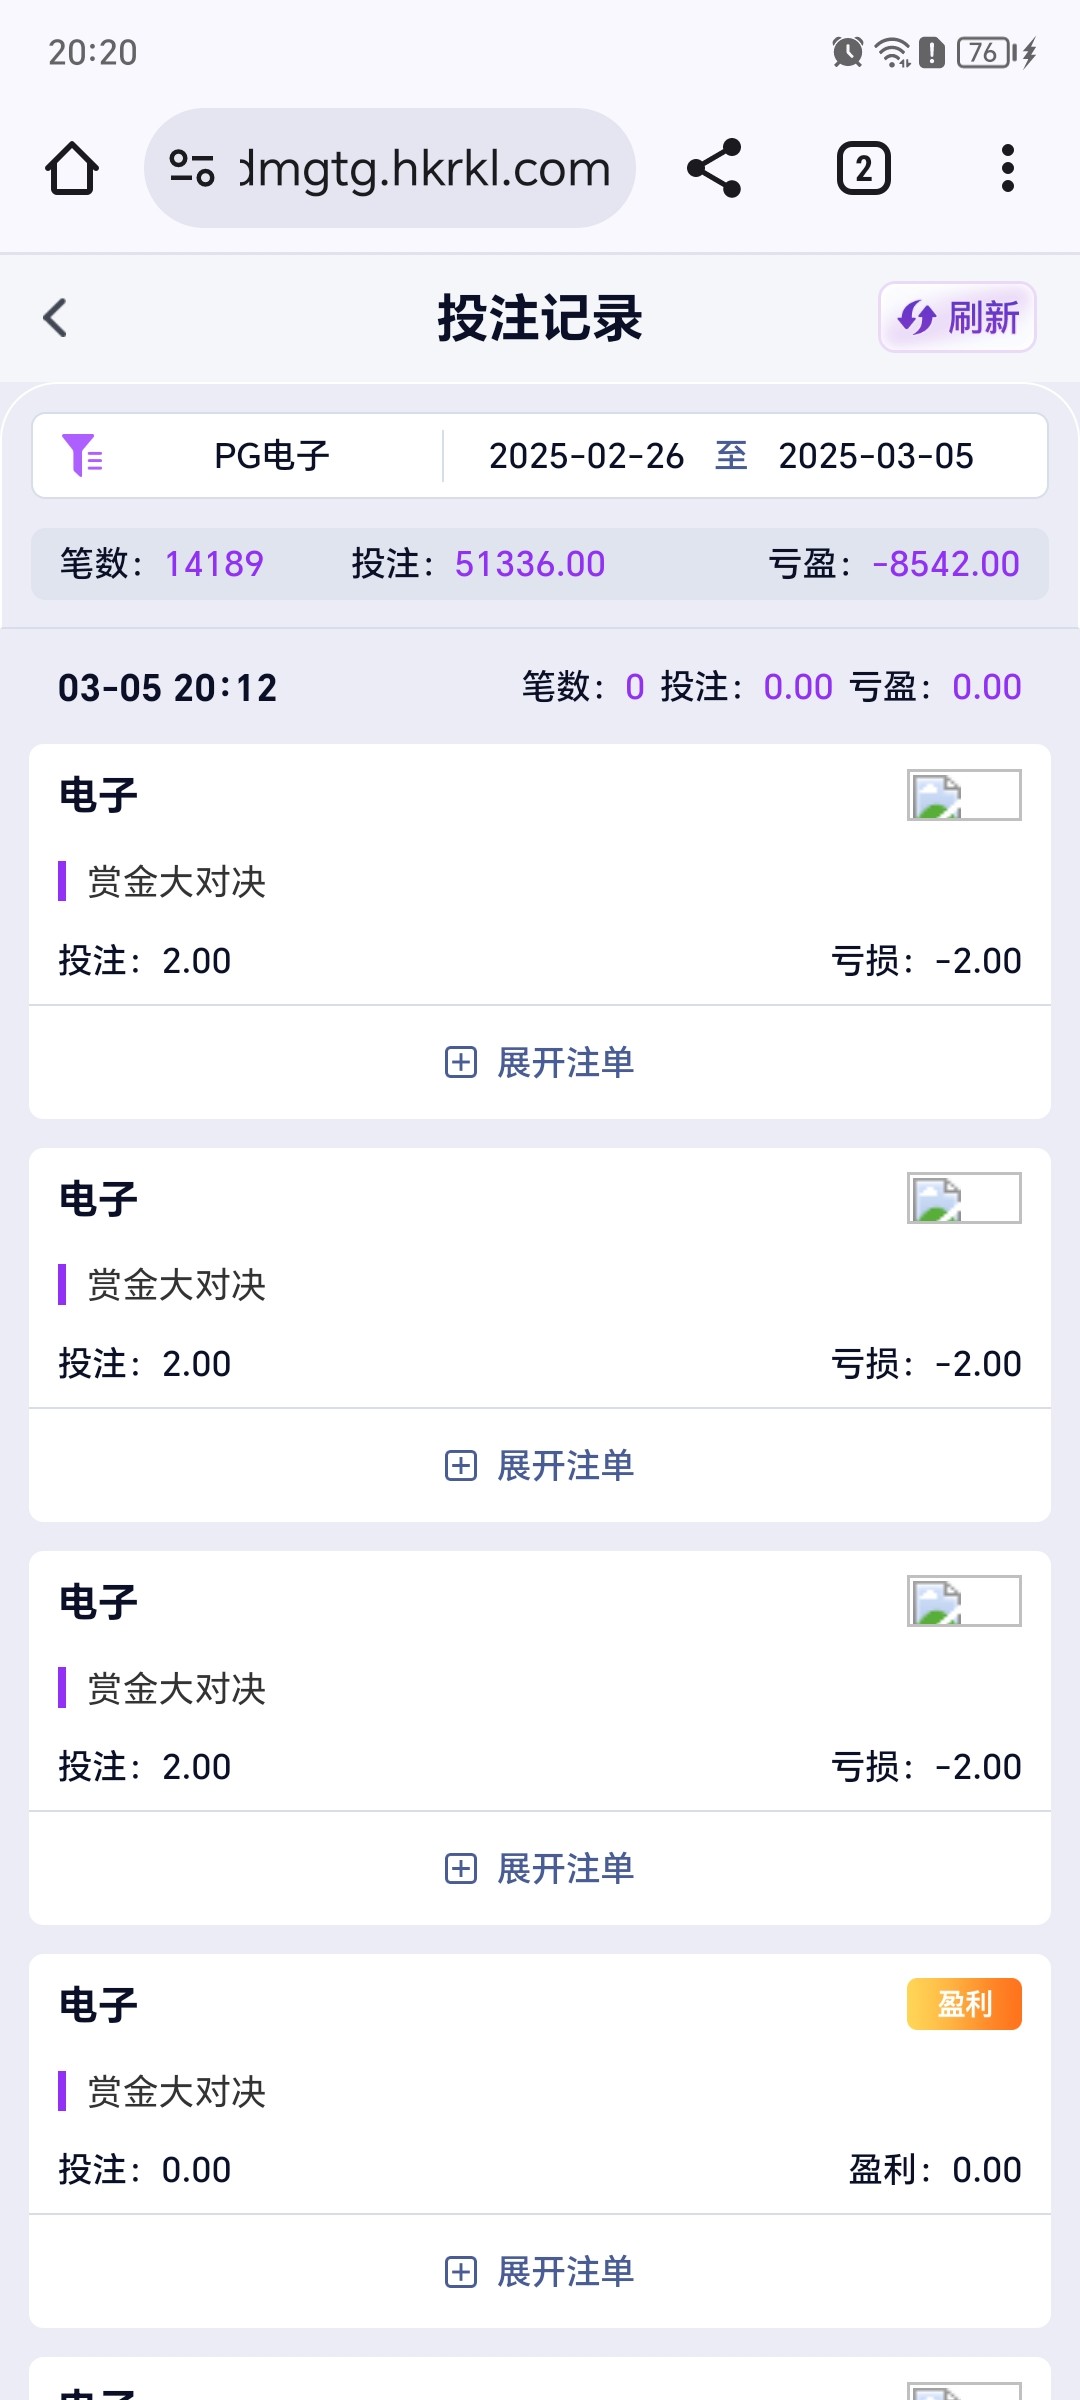1080x2400 pixels.
Task: Tap the broken image on first card
Action: [964, 795]
